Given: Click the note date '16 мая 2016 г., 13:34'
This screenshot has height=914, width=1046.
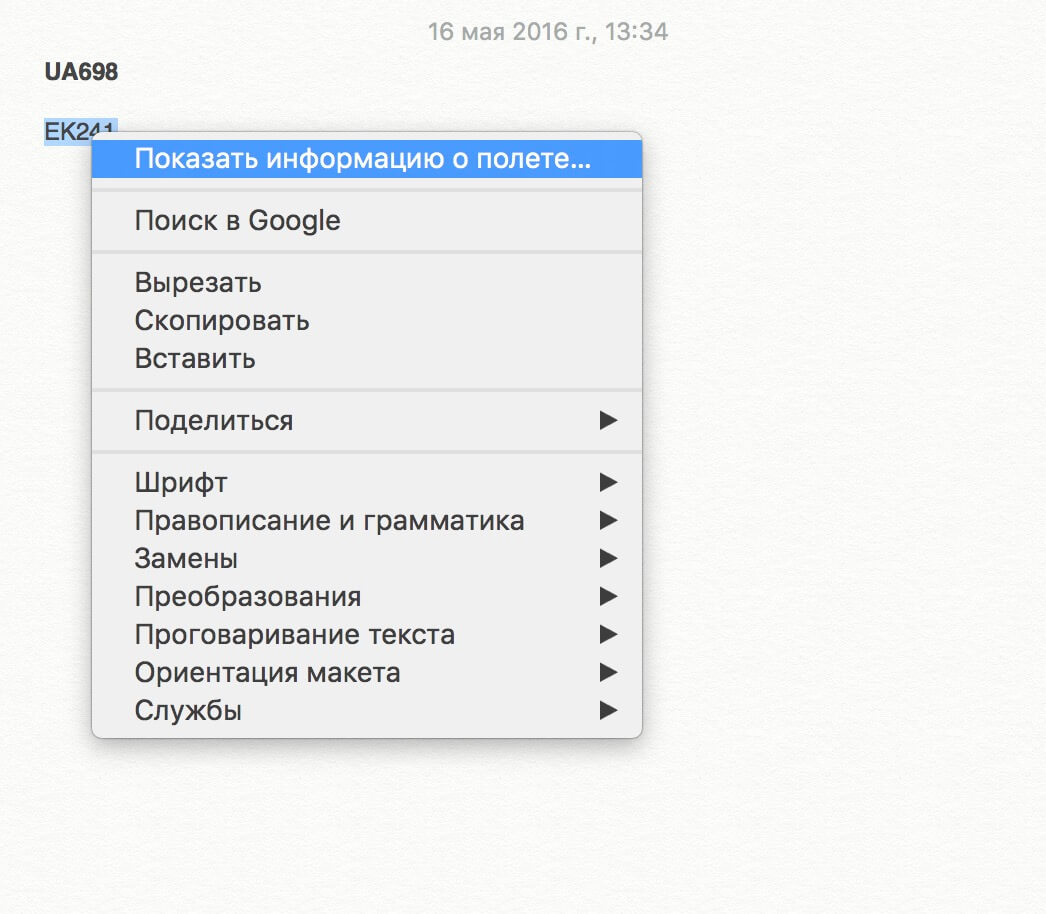Looking at the screenshot, I should tap(547, 32).
